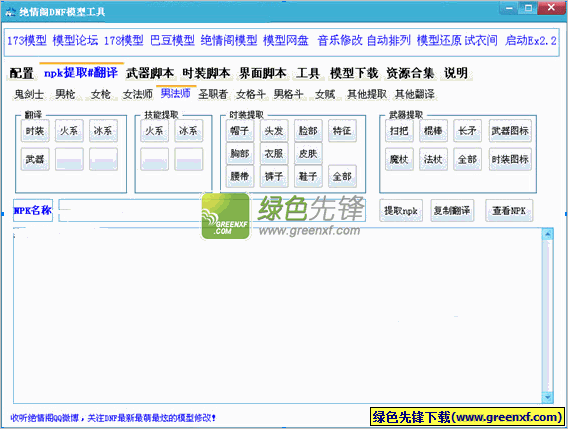Viewport: 568px width, 429px height.
Task: Click the 衣服 button
Action: tap(273, 154)
